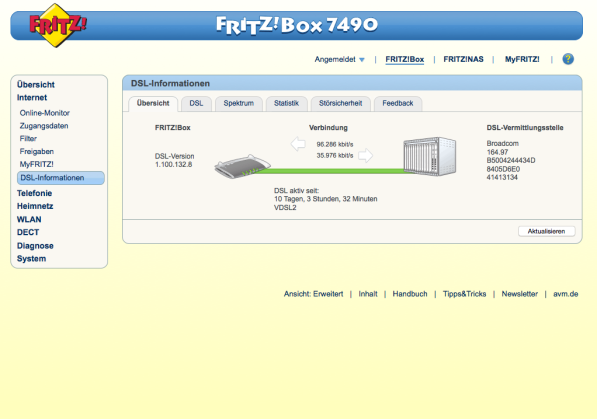This screenshot has height=419, width=597.
Task: Click the DSL exchange server rack image
Action: pos(430,156)
